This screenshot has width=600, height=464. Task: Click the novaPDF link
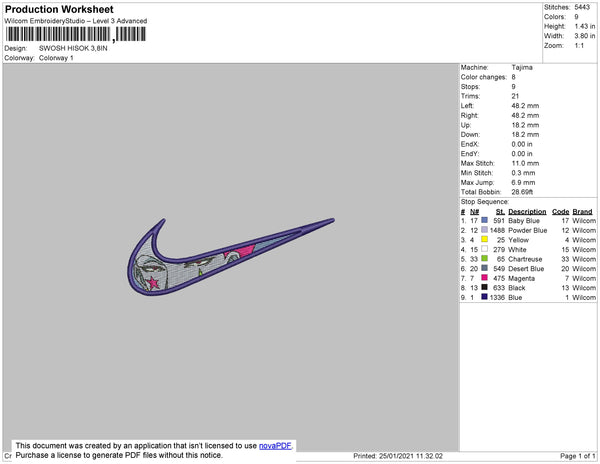(x=275, y=446)
